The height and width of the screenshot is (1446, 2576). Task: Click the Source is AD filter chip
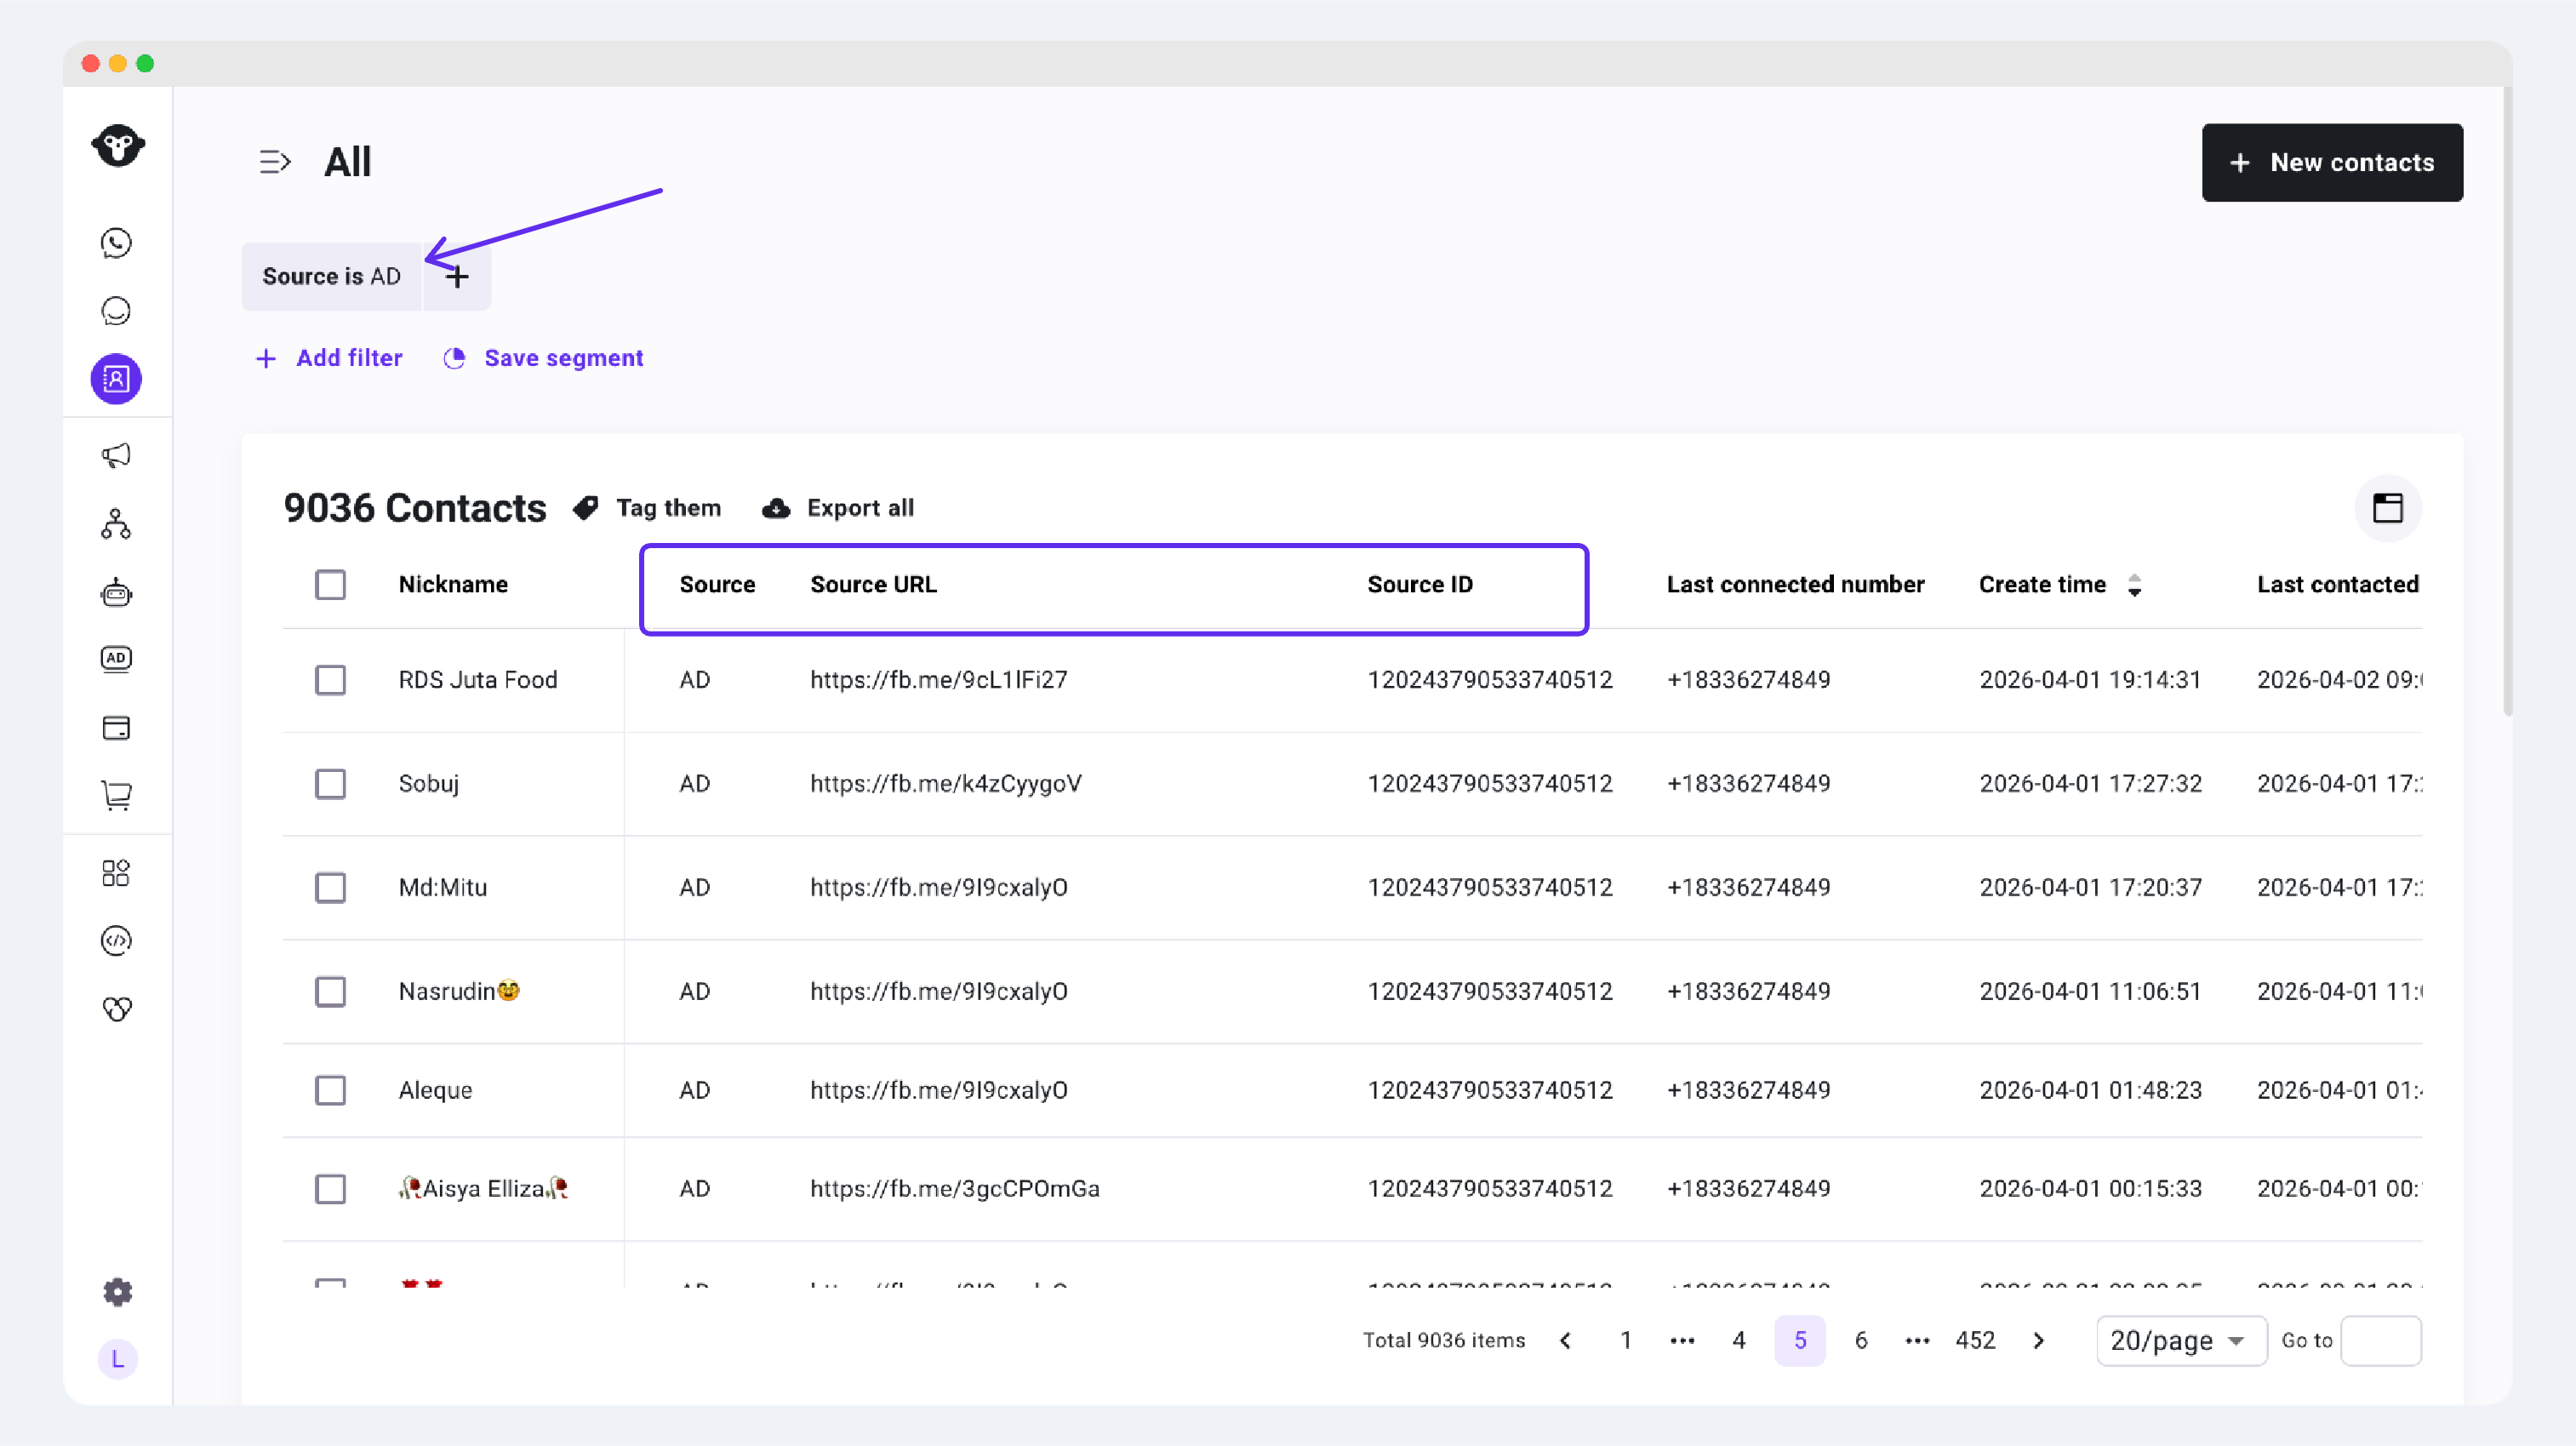[x=331, y=277]
